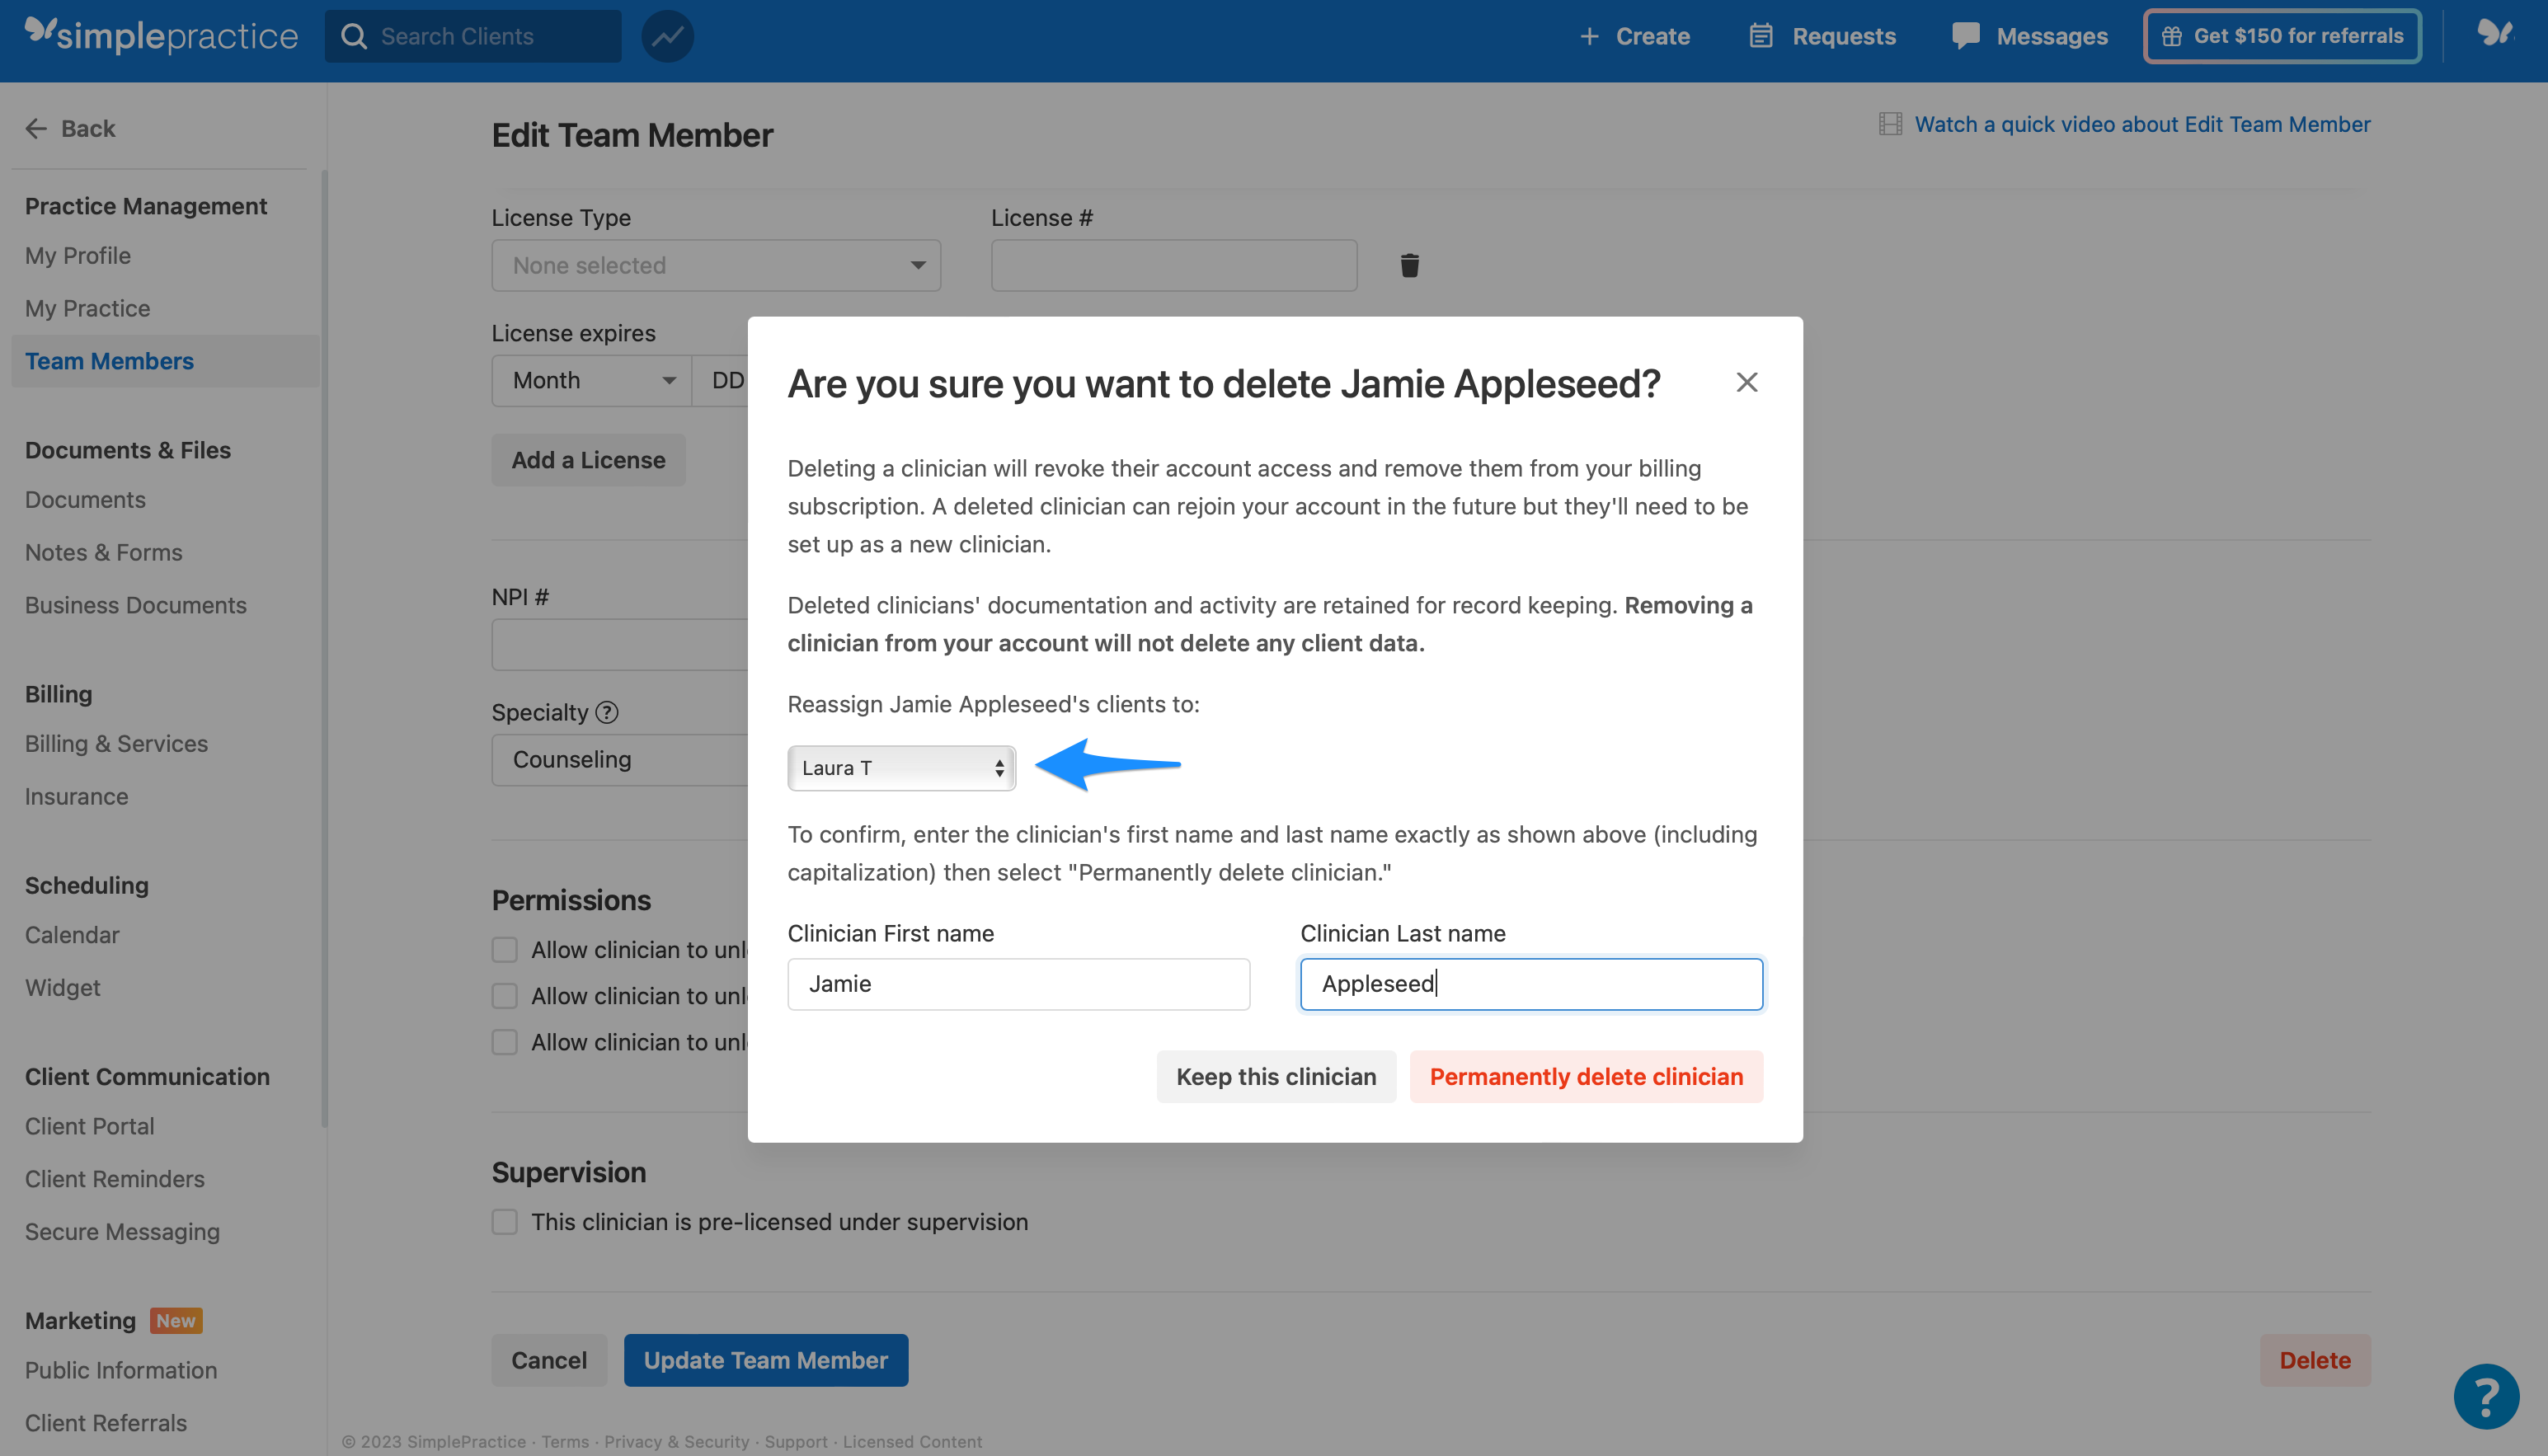Select Team Members in the sidebar
2548x1456 pixels.
[109, 360]
